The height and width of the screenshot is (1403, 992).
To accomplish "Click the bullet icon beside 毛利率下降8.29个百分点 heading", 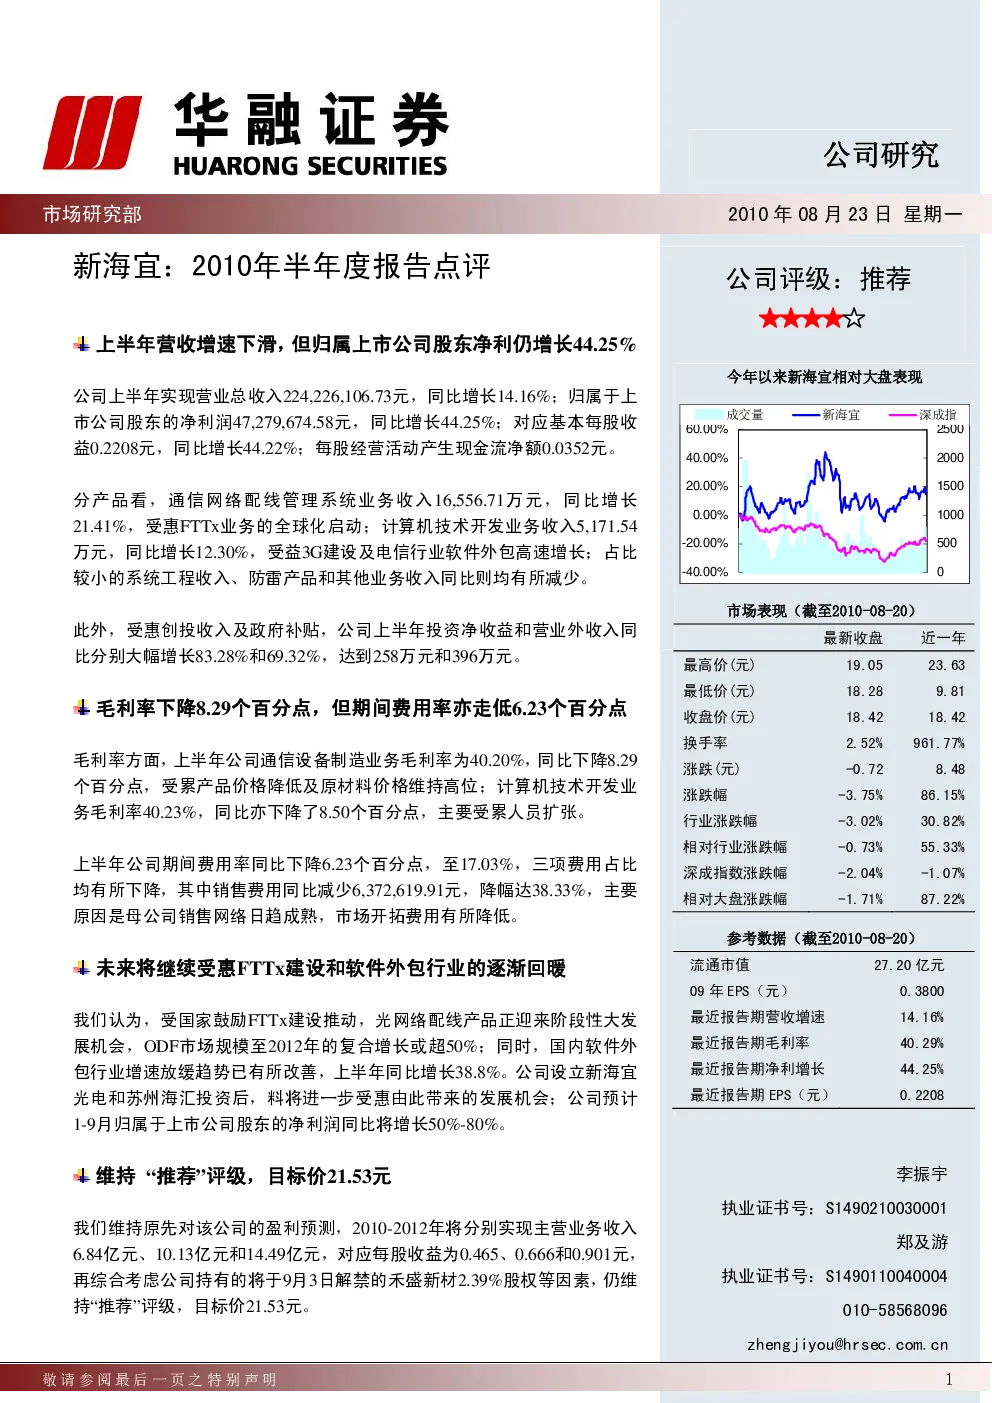I will [82, 709].
